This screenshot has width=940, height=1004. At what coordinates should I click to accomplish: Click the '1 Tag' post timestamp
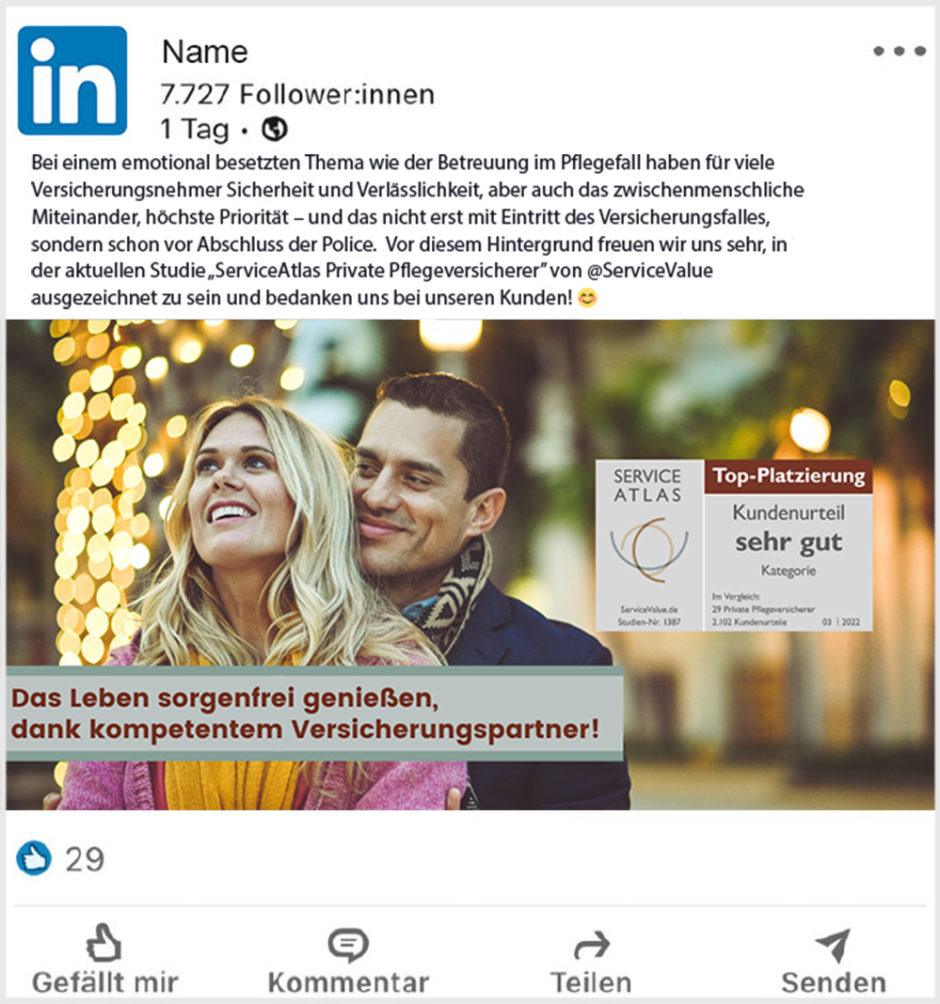(x=195, y=129)
